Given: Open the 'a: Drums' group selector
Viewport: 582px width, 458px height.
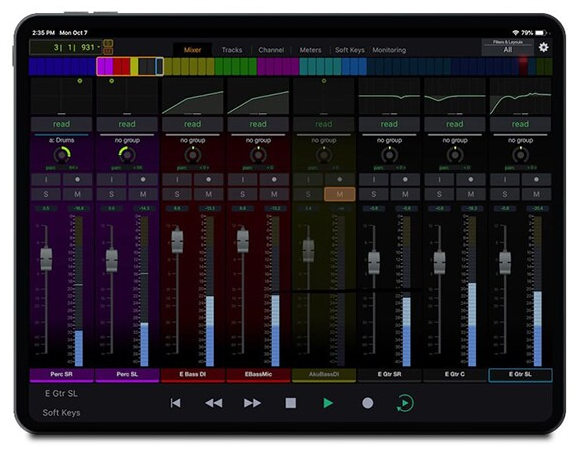Looking at the screenshot, I should (x=62, y=140).
